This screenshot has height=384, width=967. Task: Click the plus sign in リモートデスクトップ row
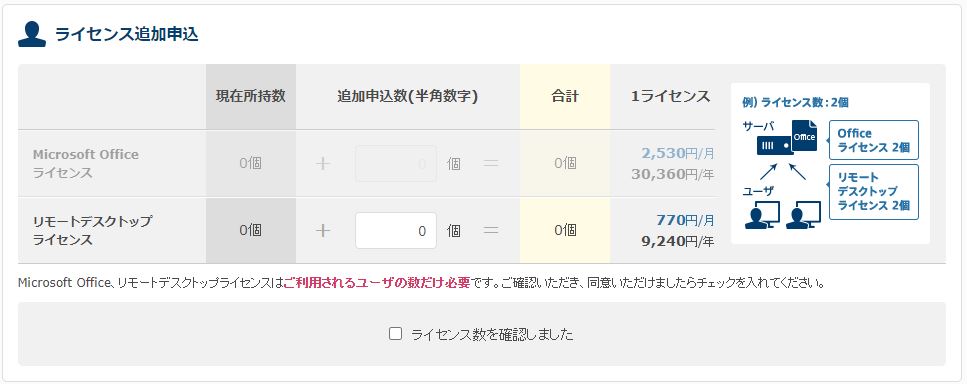(x=323, y=231)
